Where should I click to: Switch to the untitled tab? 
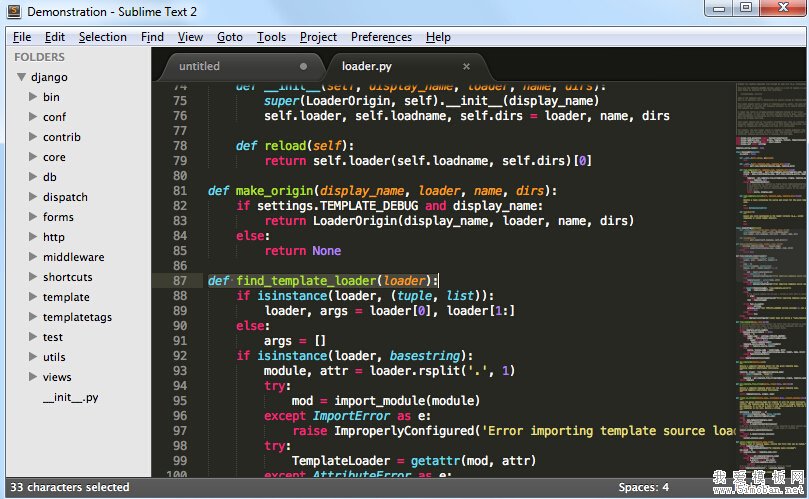(x=199, y=67)
